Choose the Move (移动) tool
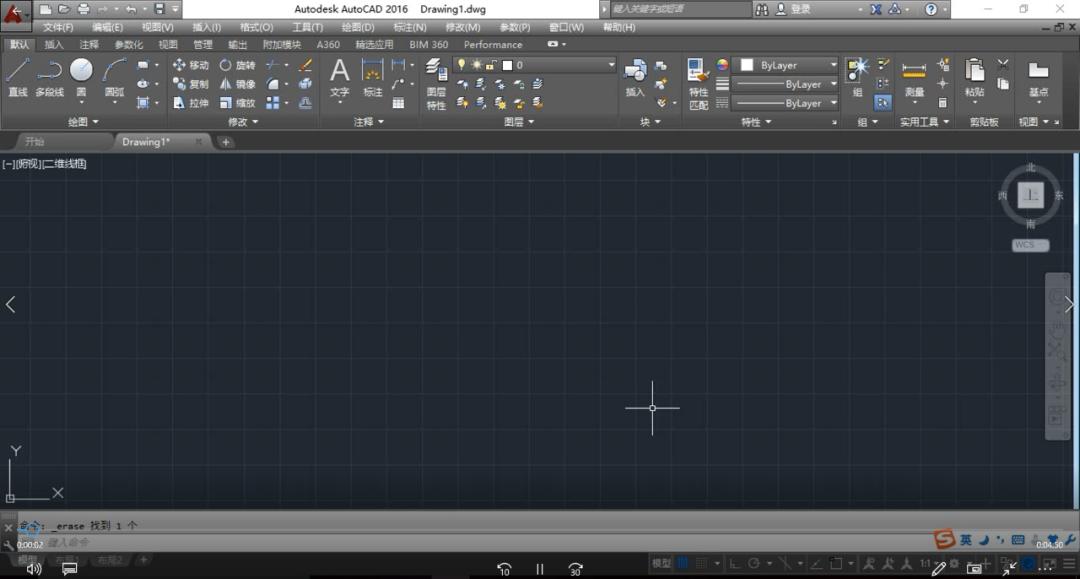 point(191,65)
